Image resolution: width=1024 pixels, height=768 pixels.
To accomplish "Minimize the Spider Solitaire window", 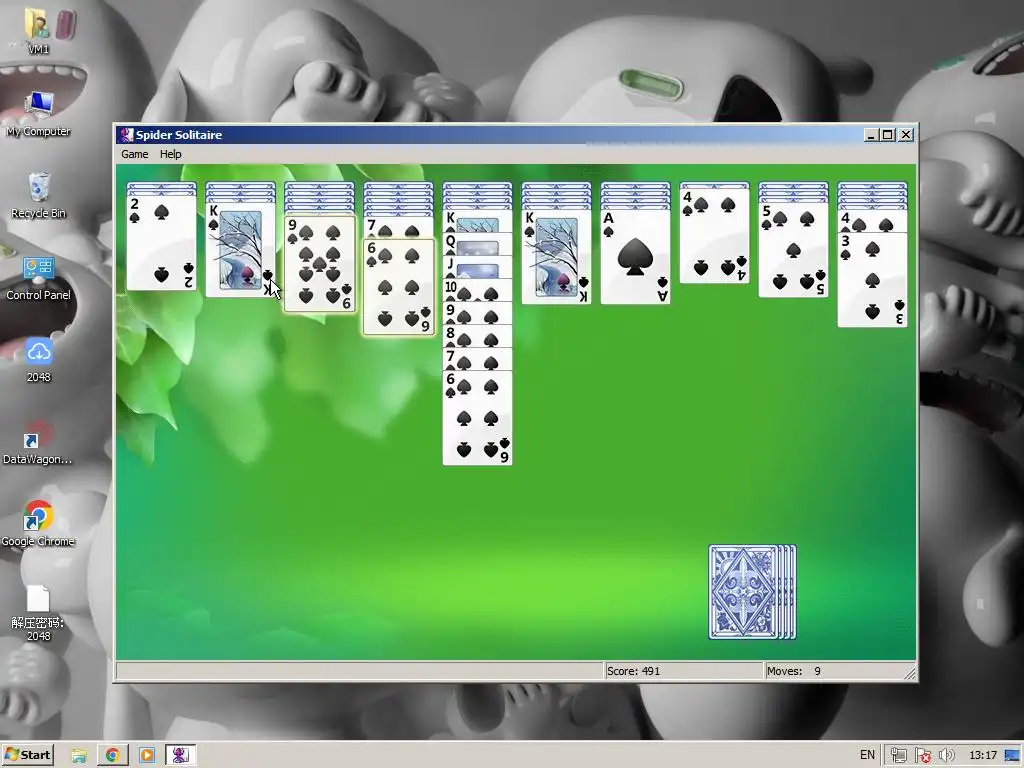I will pyautogui.click(x=871, y=135).
